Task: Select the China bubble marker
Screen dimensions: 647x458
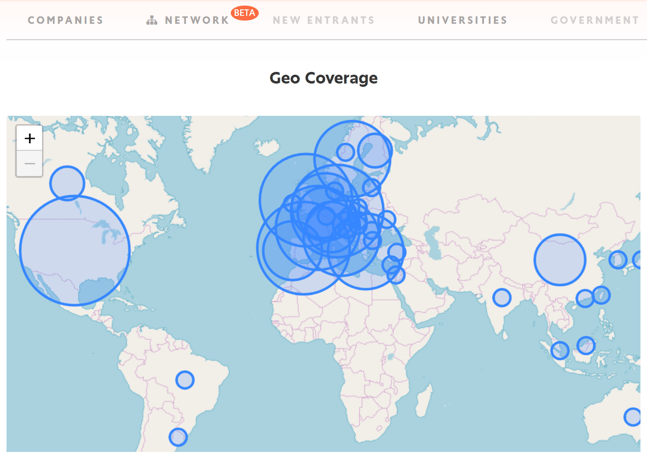Action: click(x=559, y=260)
